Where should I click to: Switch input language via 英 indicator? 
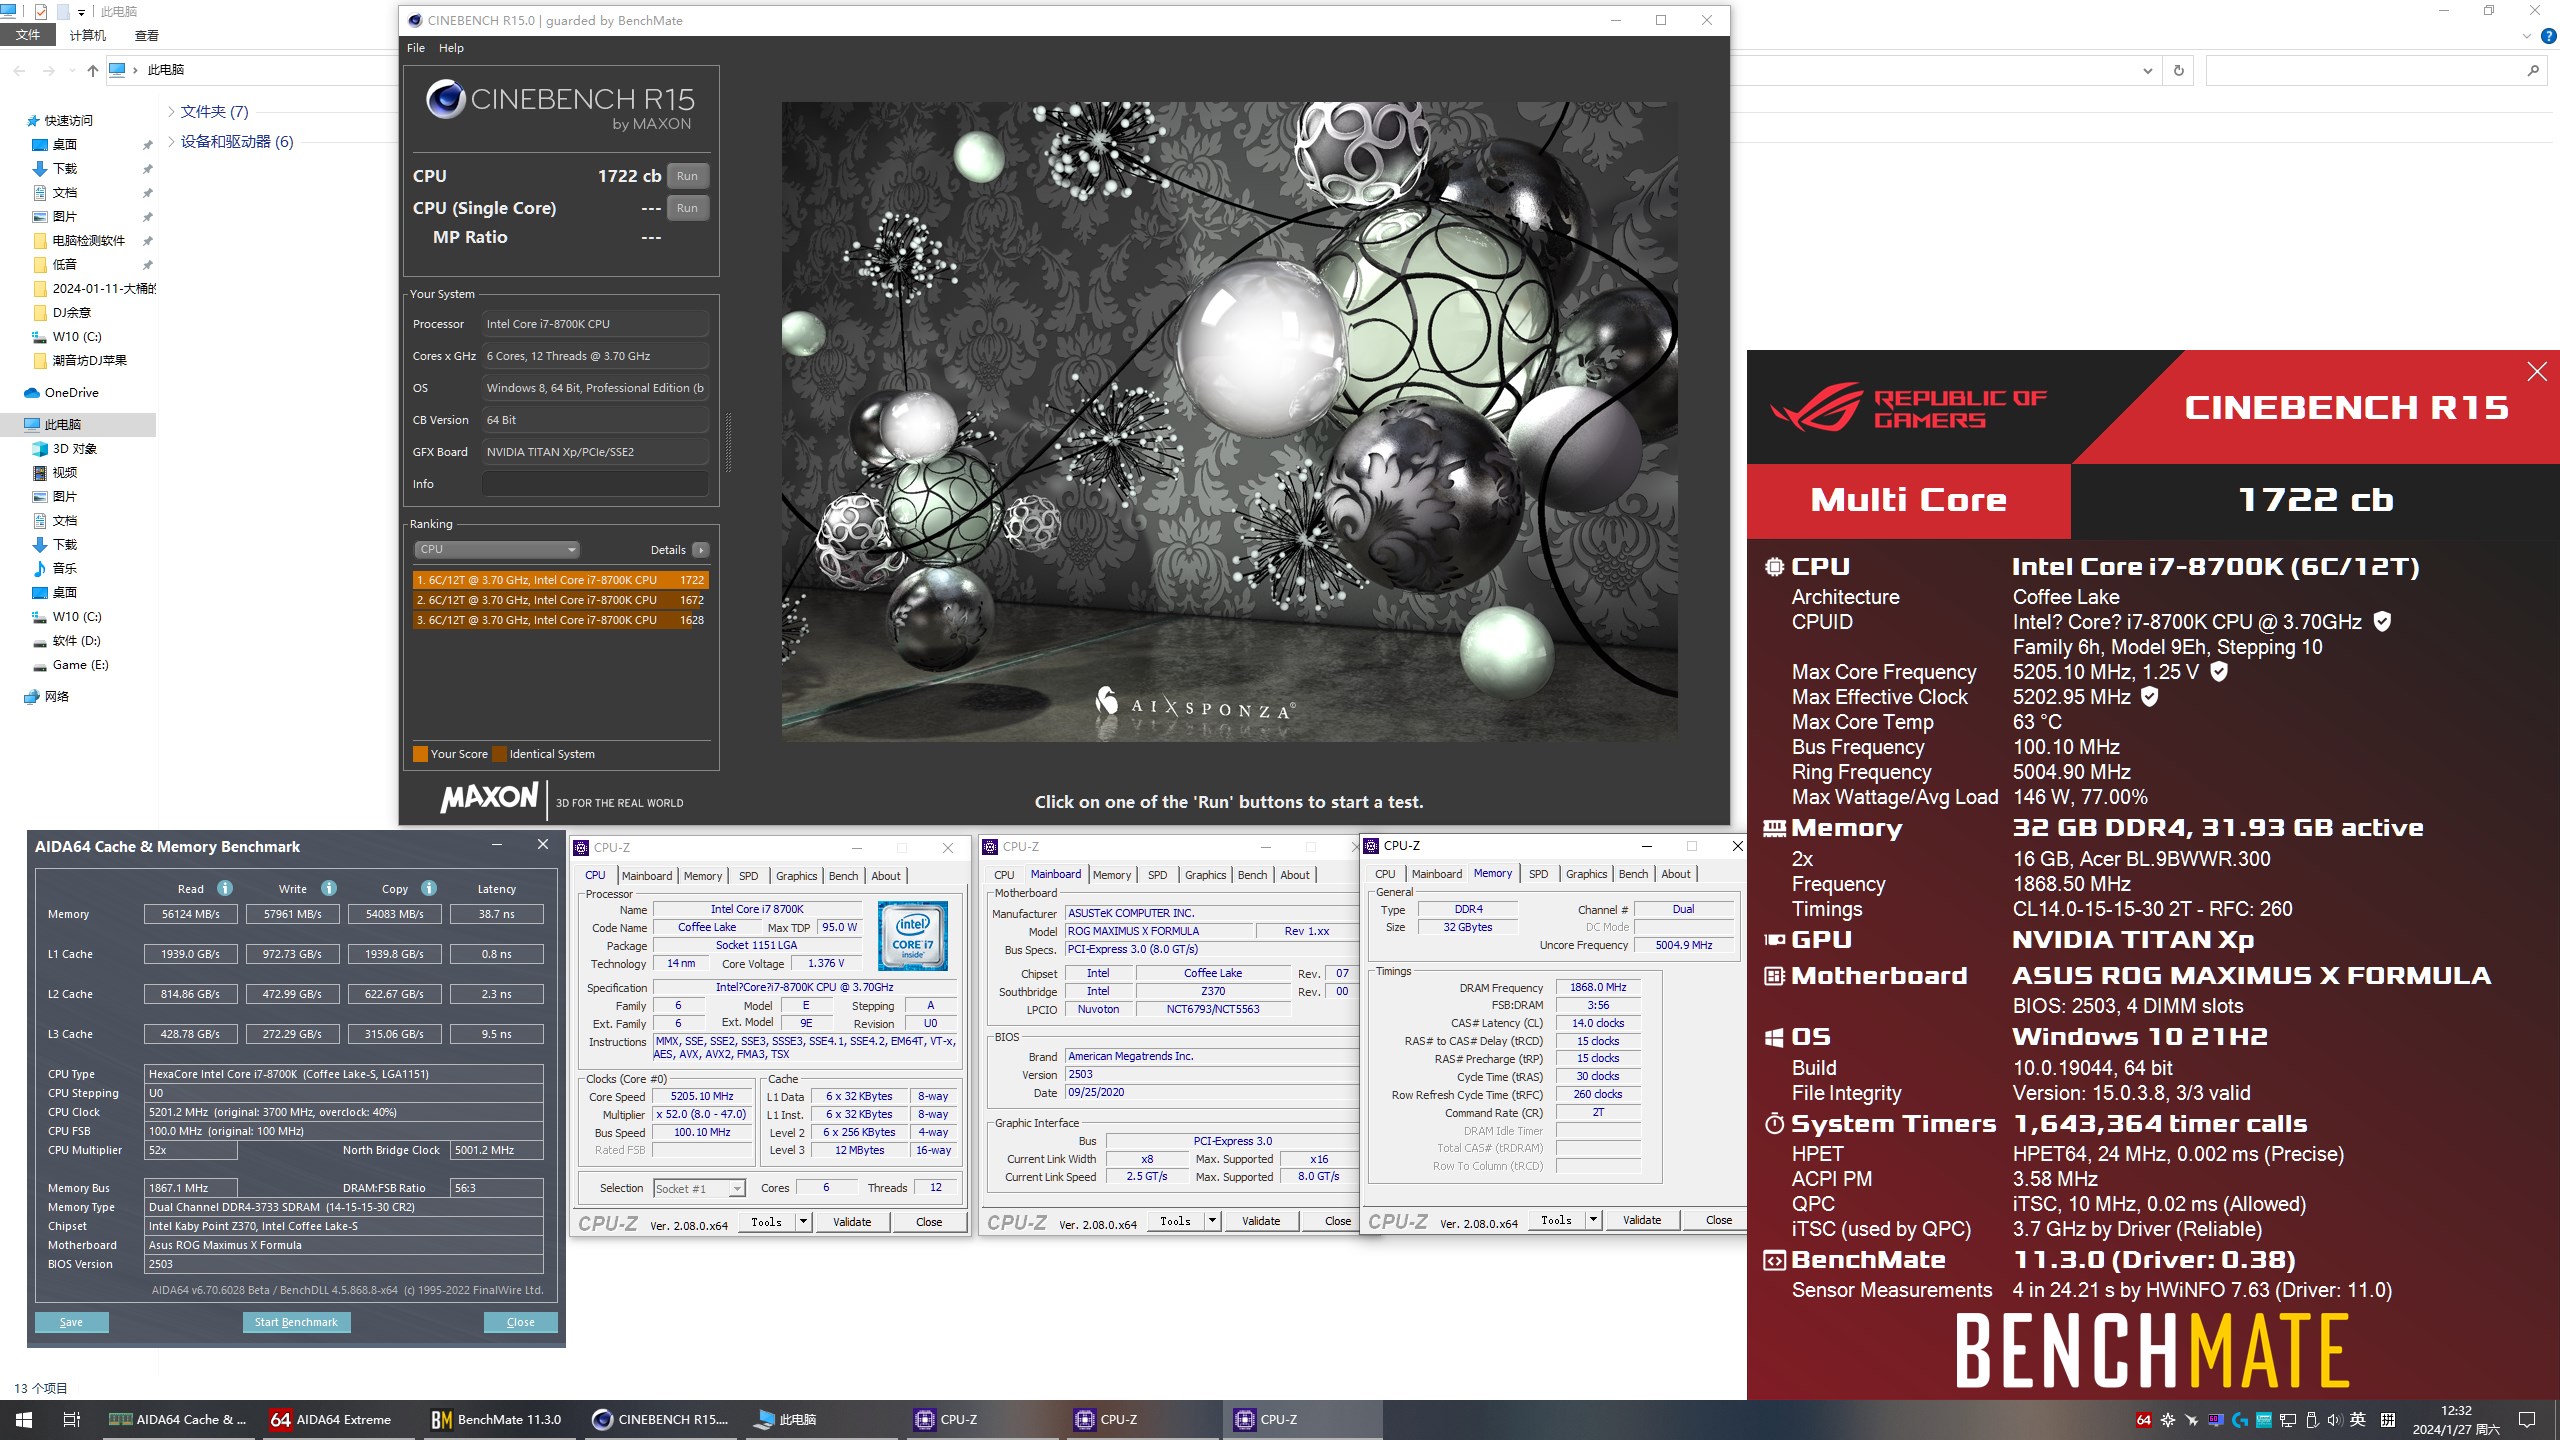[2358, 1420]
